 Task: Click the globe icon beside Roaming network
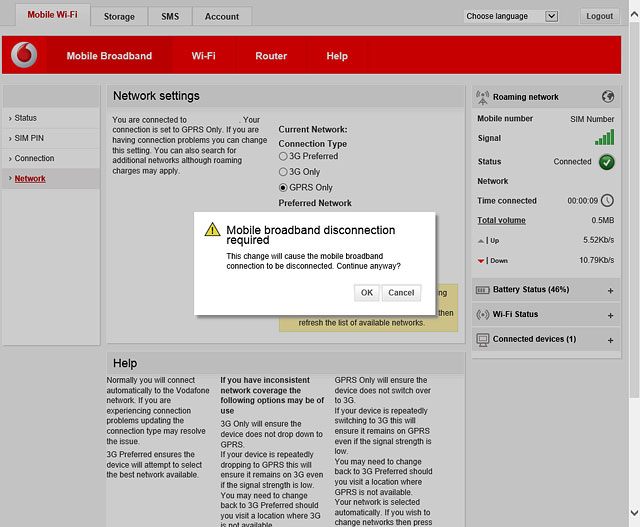[608, 97]
